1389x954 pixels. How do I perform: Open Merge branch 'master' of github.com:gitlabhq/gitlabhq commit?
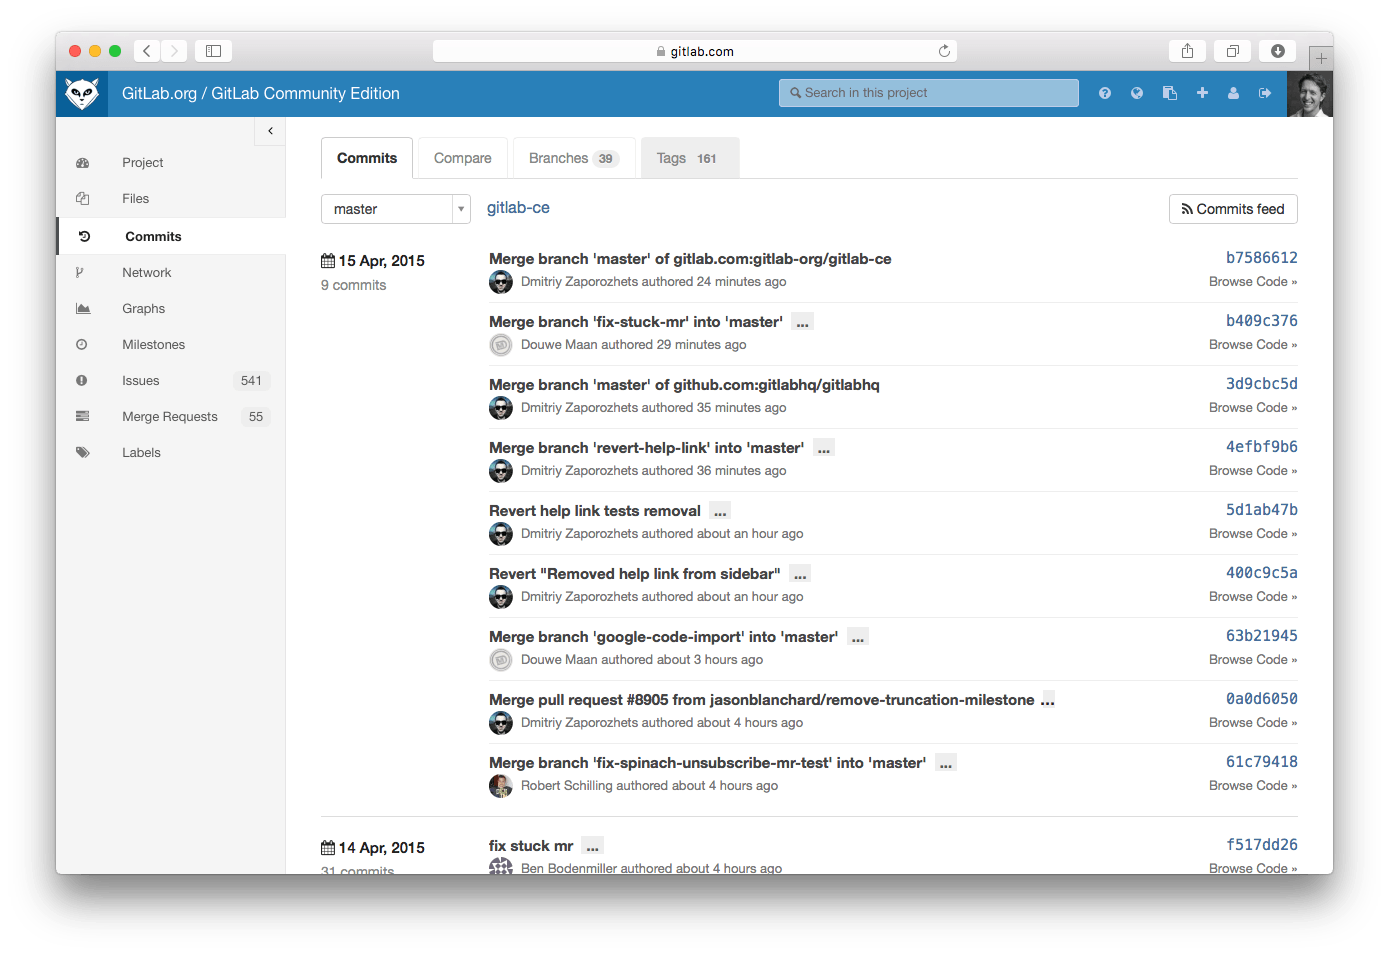pos(684,385)
